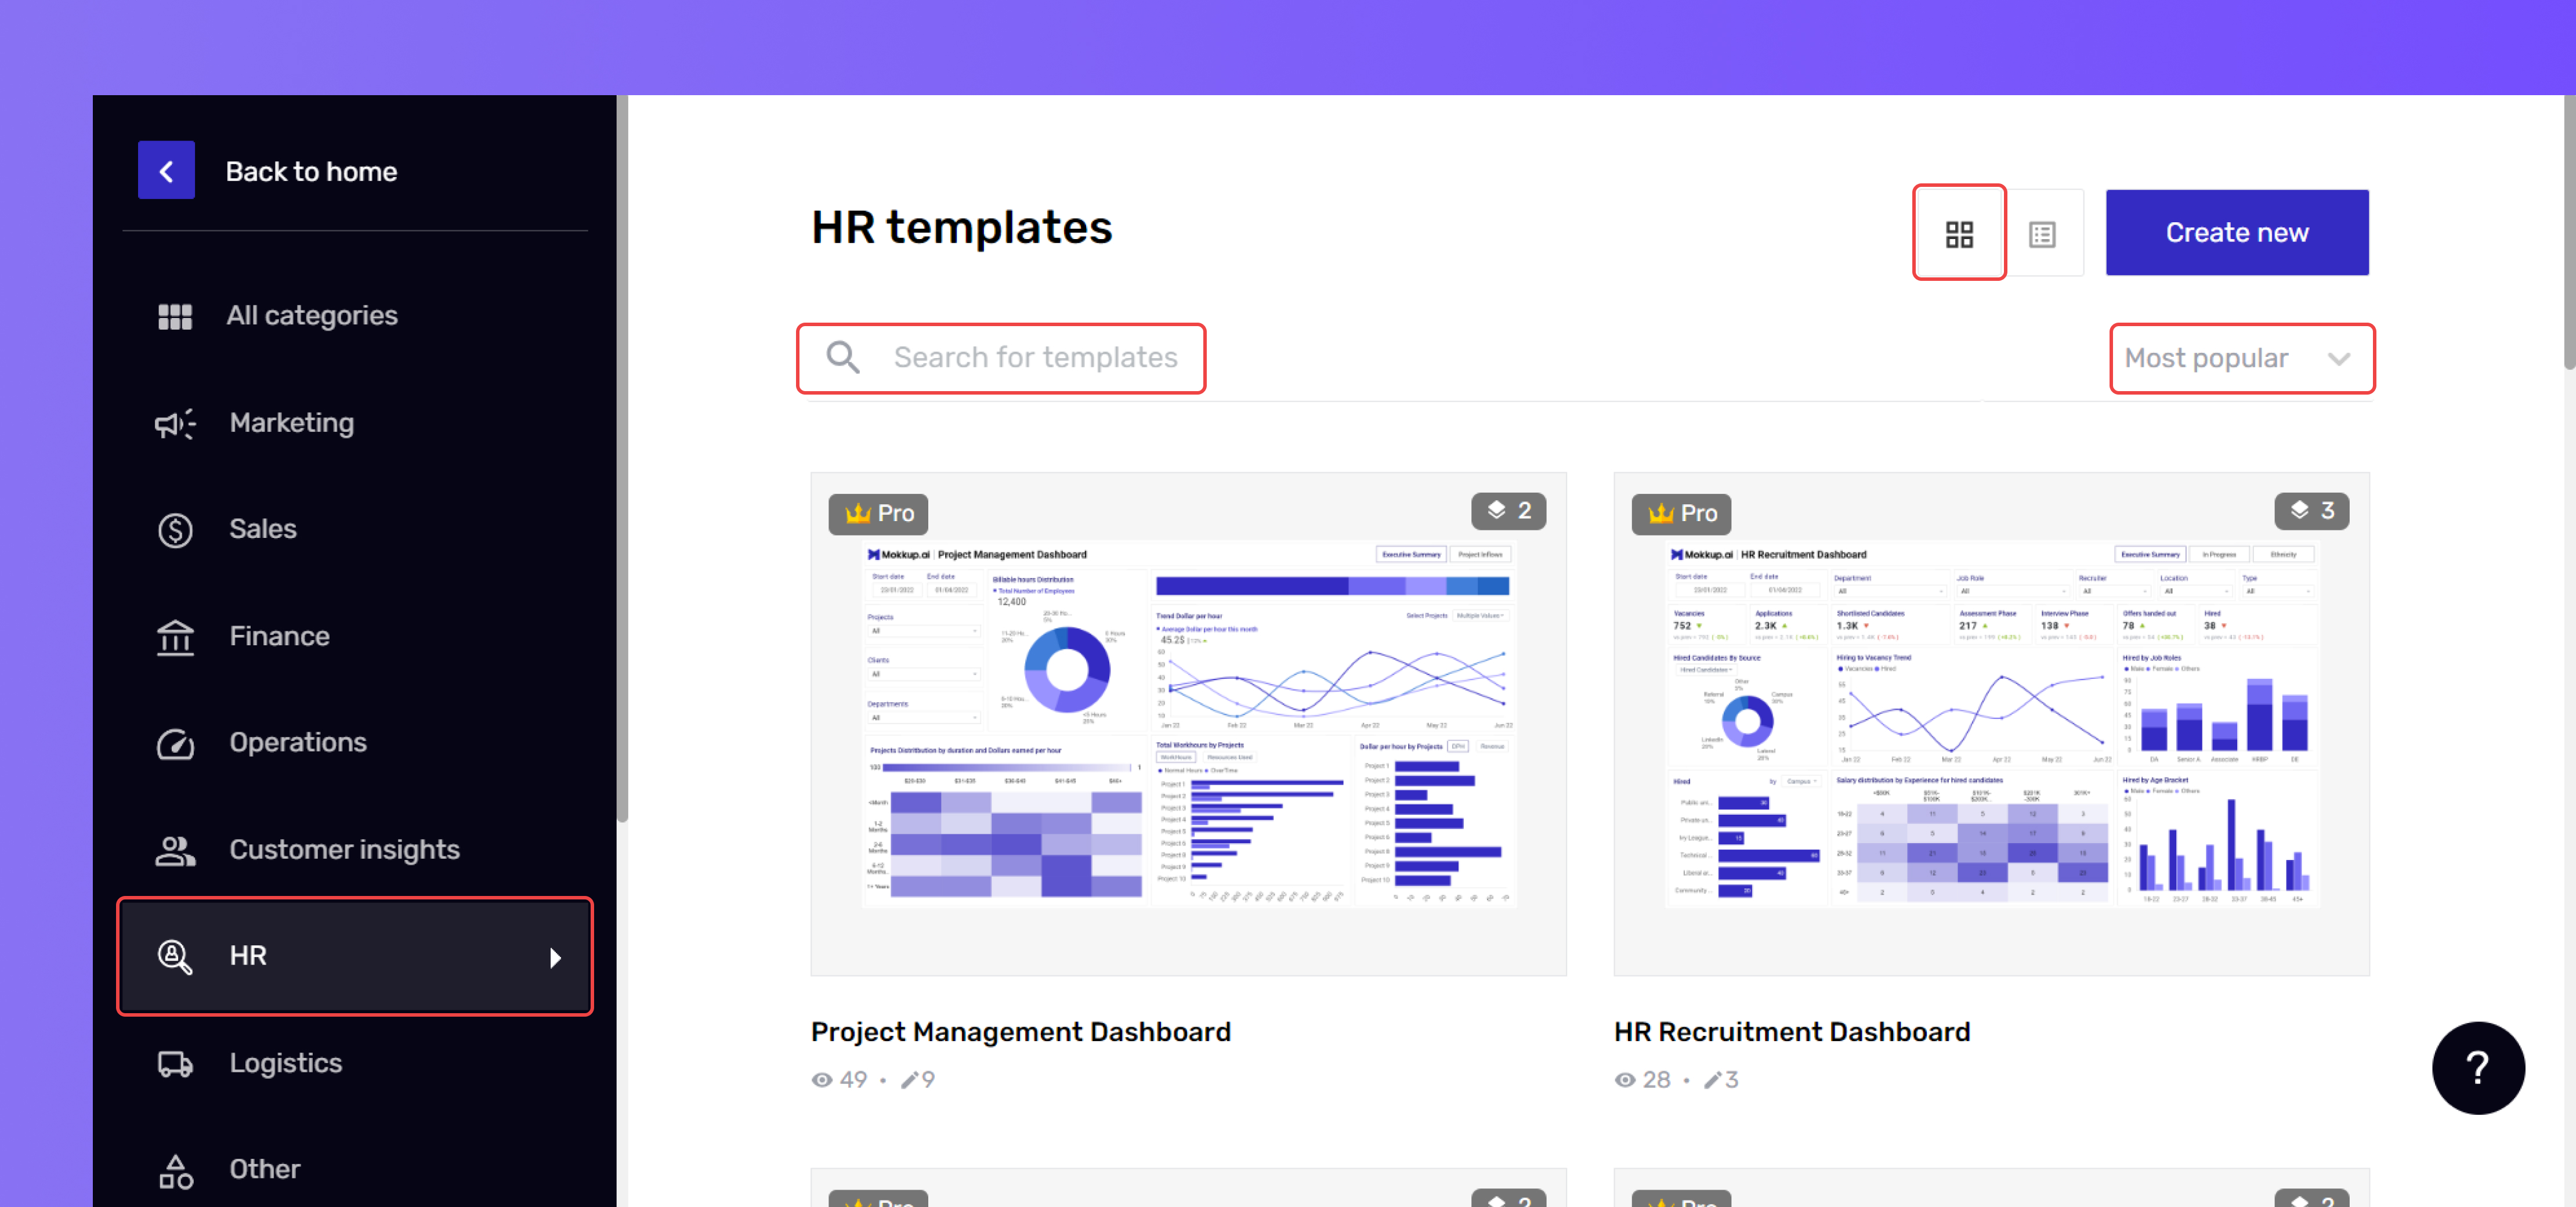The height and width of the screenshot is (1207, 2576).
Task: Expand the HR submenu arrow
Action: (x=556, y=958)
